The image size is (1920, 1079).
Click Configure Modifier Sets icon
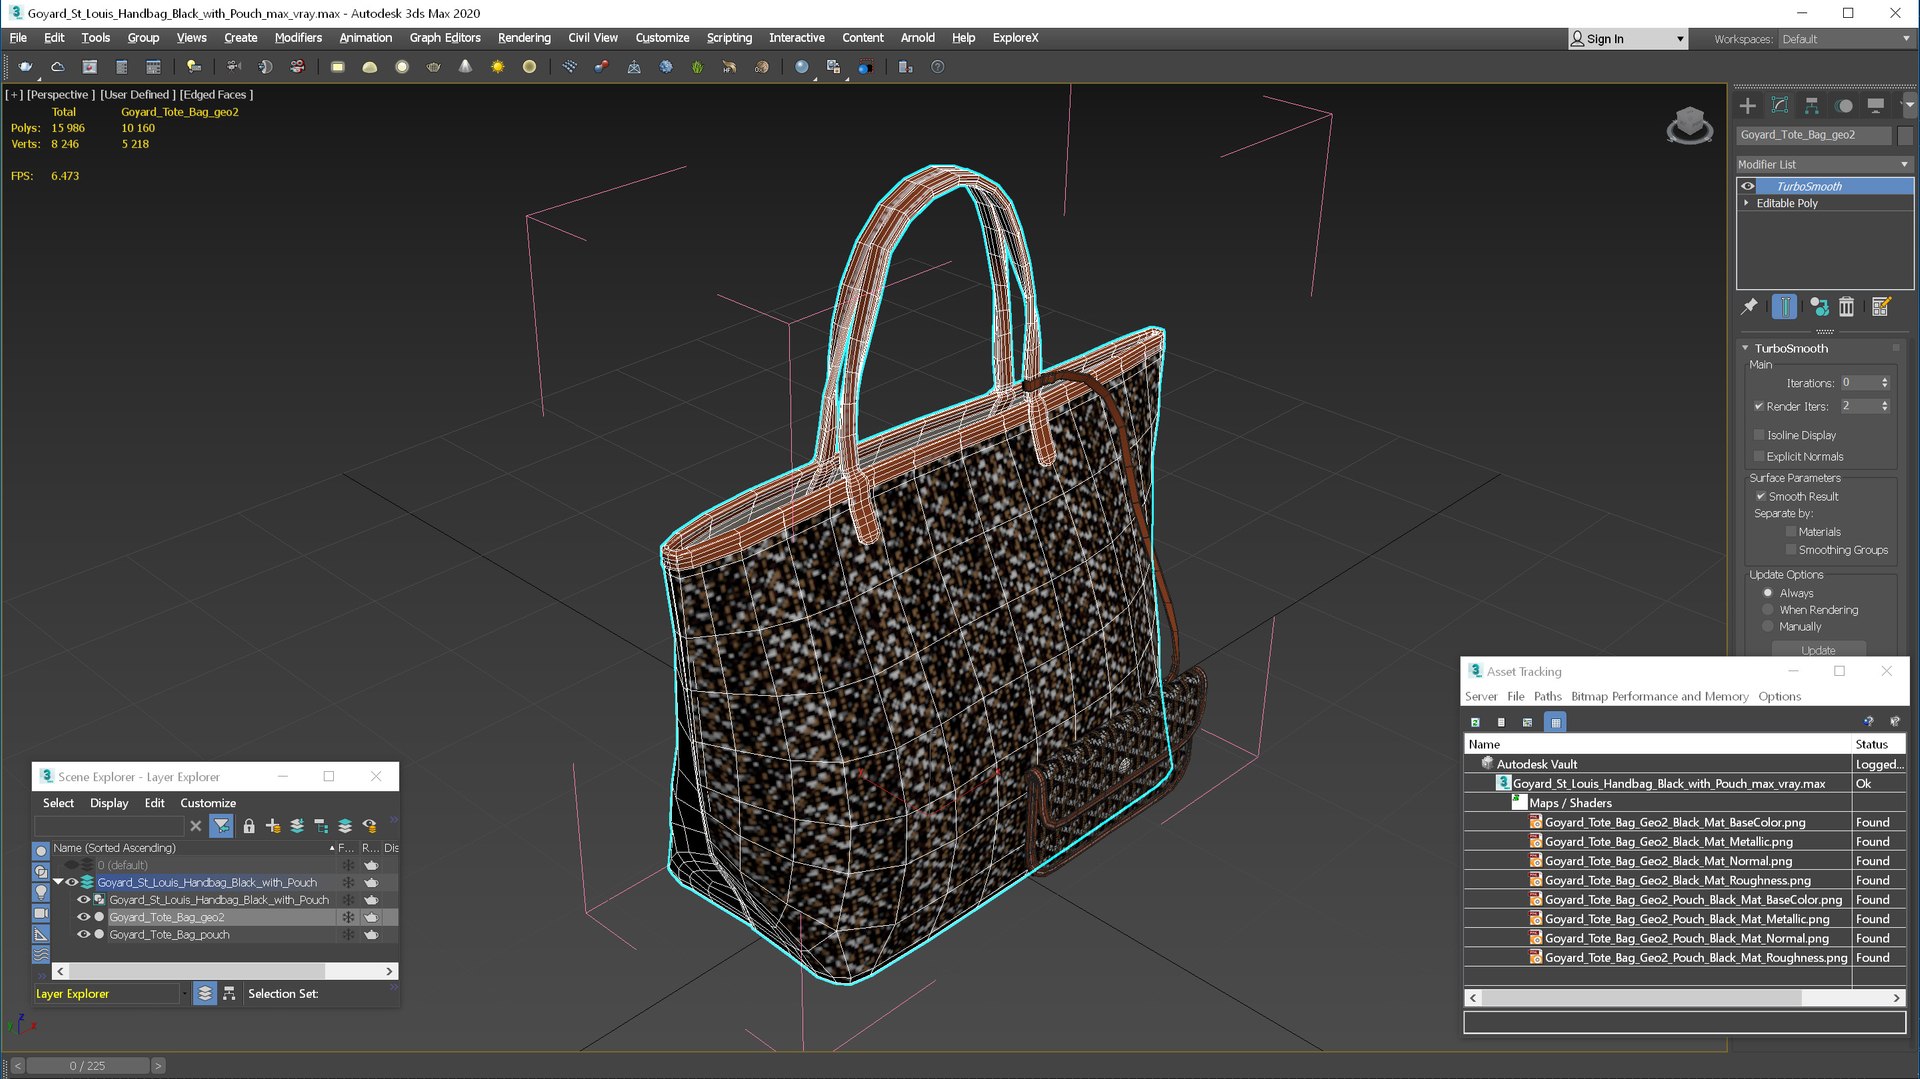(x=1881, y=307)
